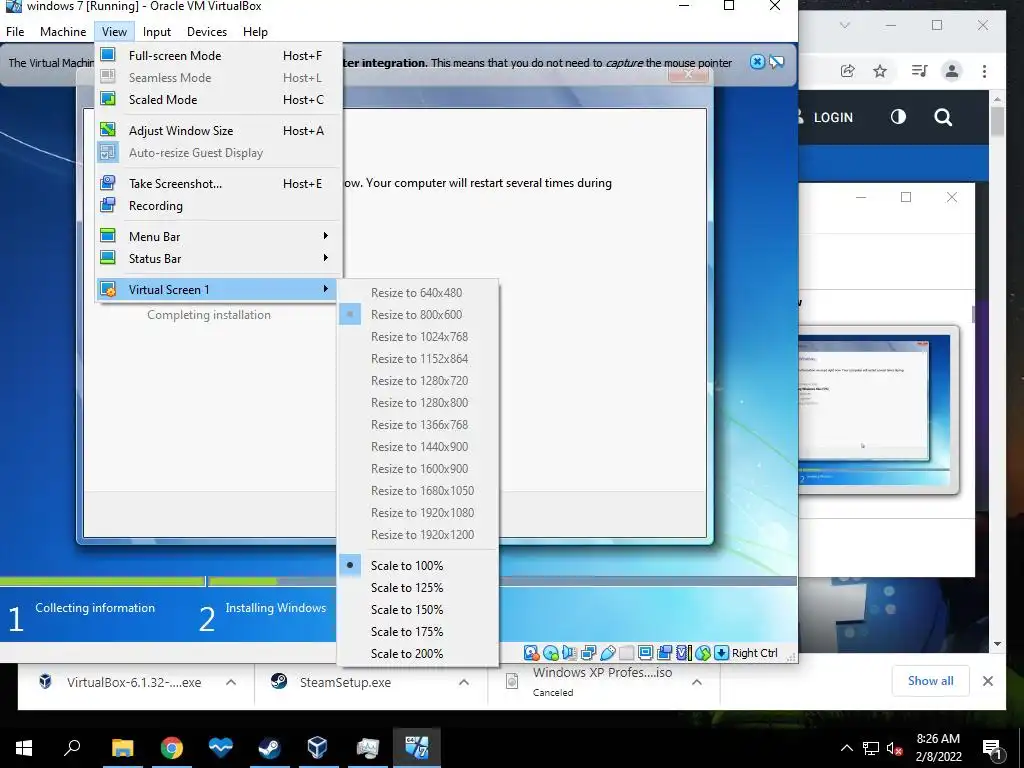Choose Resize to 800x600 option
This screenshot has height=768, width=1024.
coord(418,315)
